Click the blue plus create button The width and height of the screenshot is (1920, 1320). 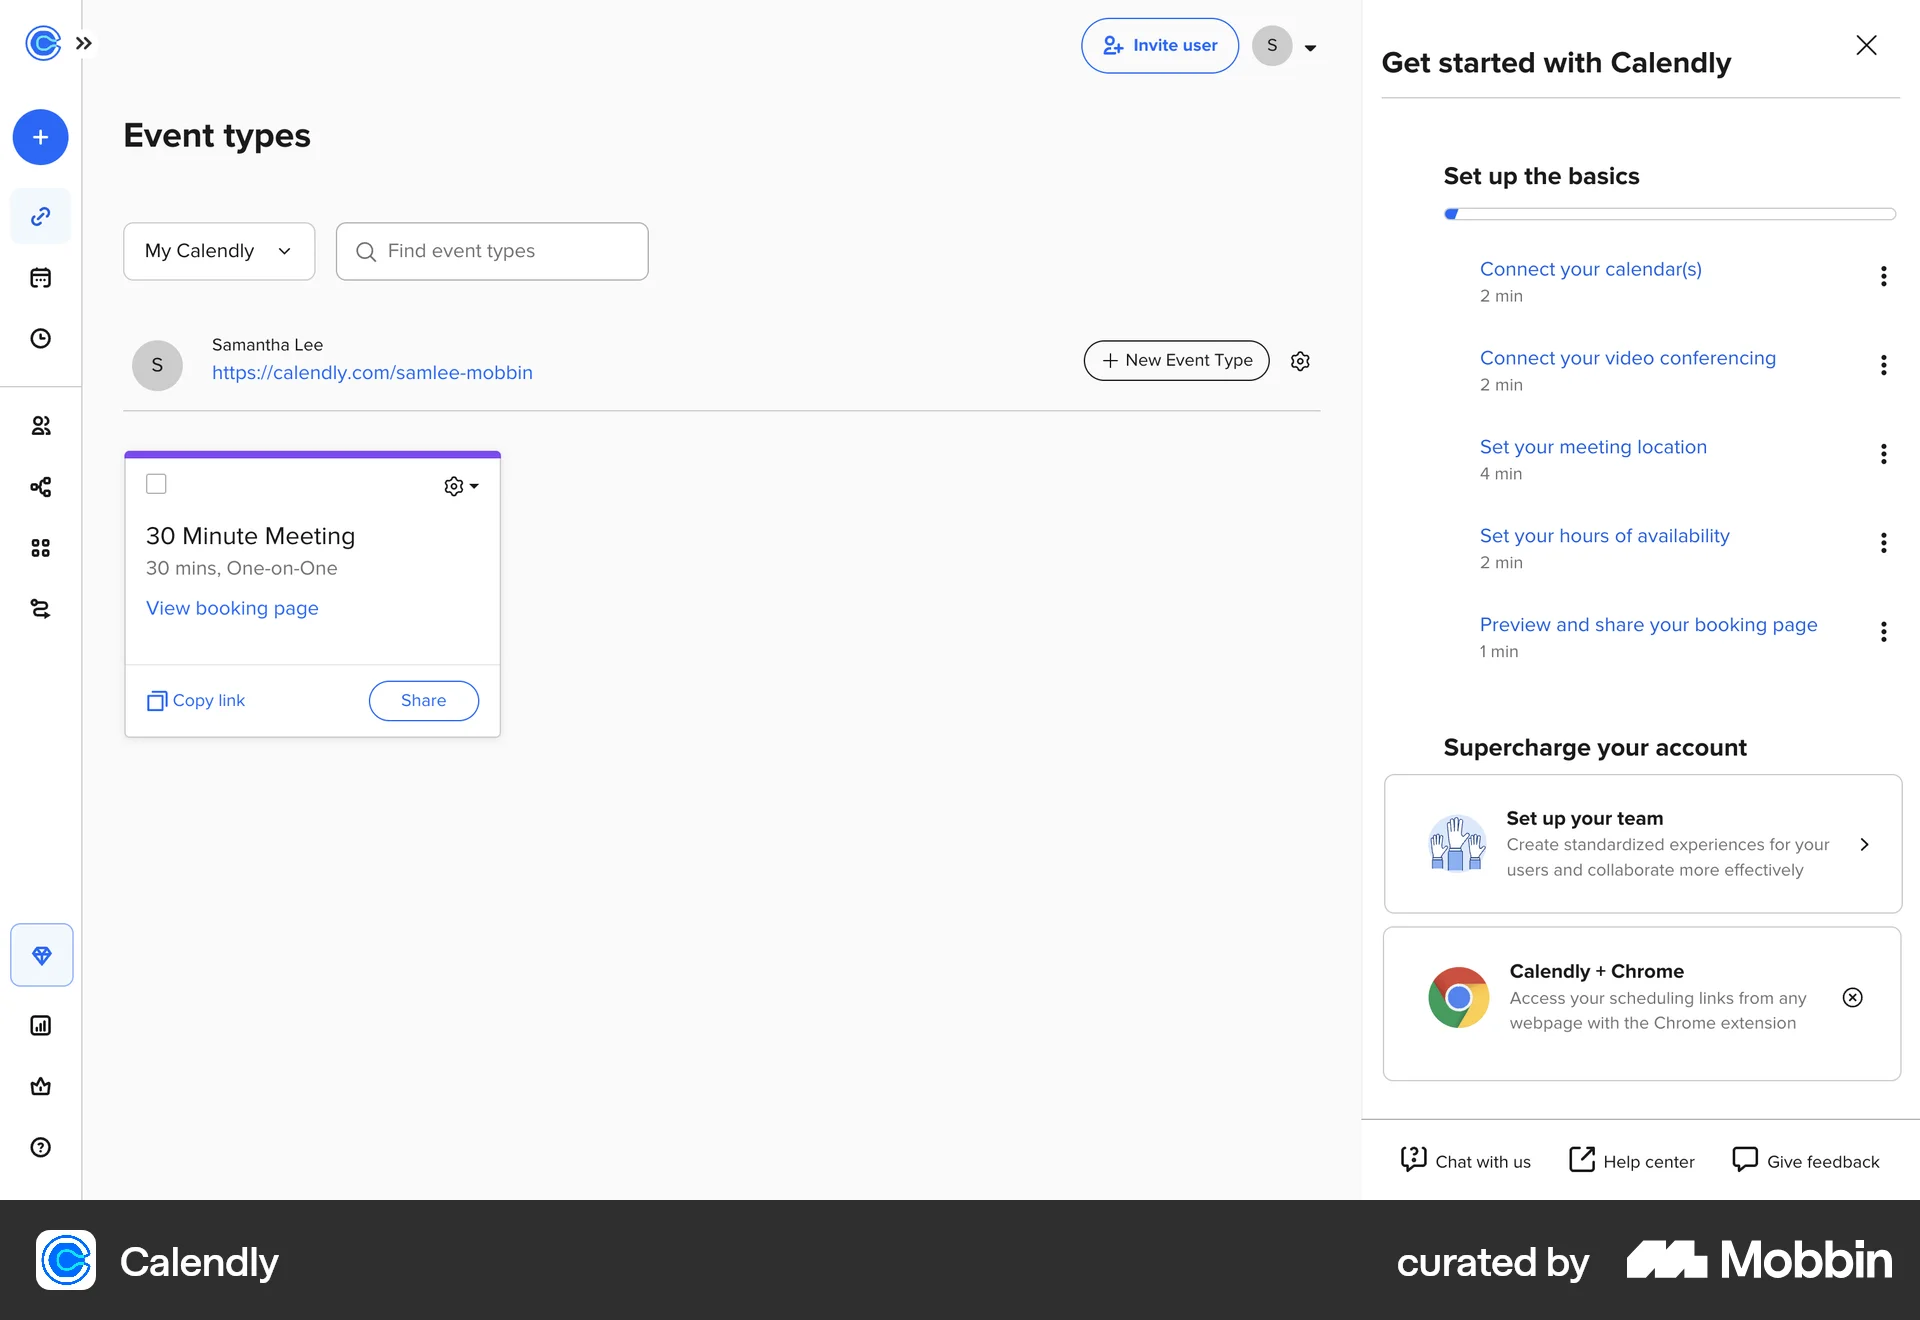40,137
